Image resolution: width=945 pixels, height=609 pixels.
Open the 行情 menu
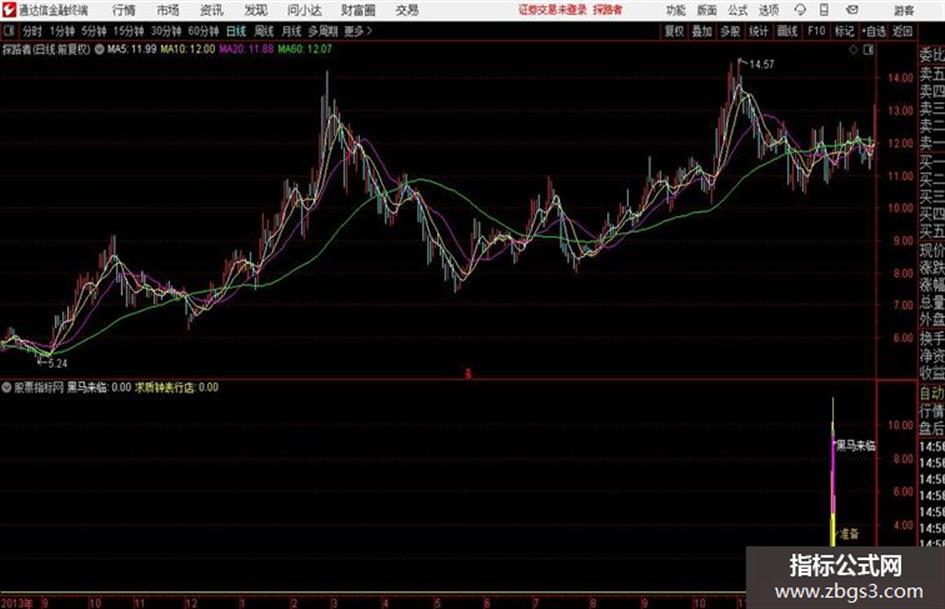point(124,10)
